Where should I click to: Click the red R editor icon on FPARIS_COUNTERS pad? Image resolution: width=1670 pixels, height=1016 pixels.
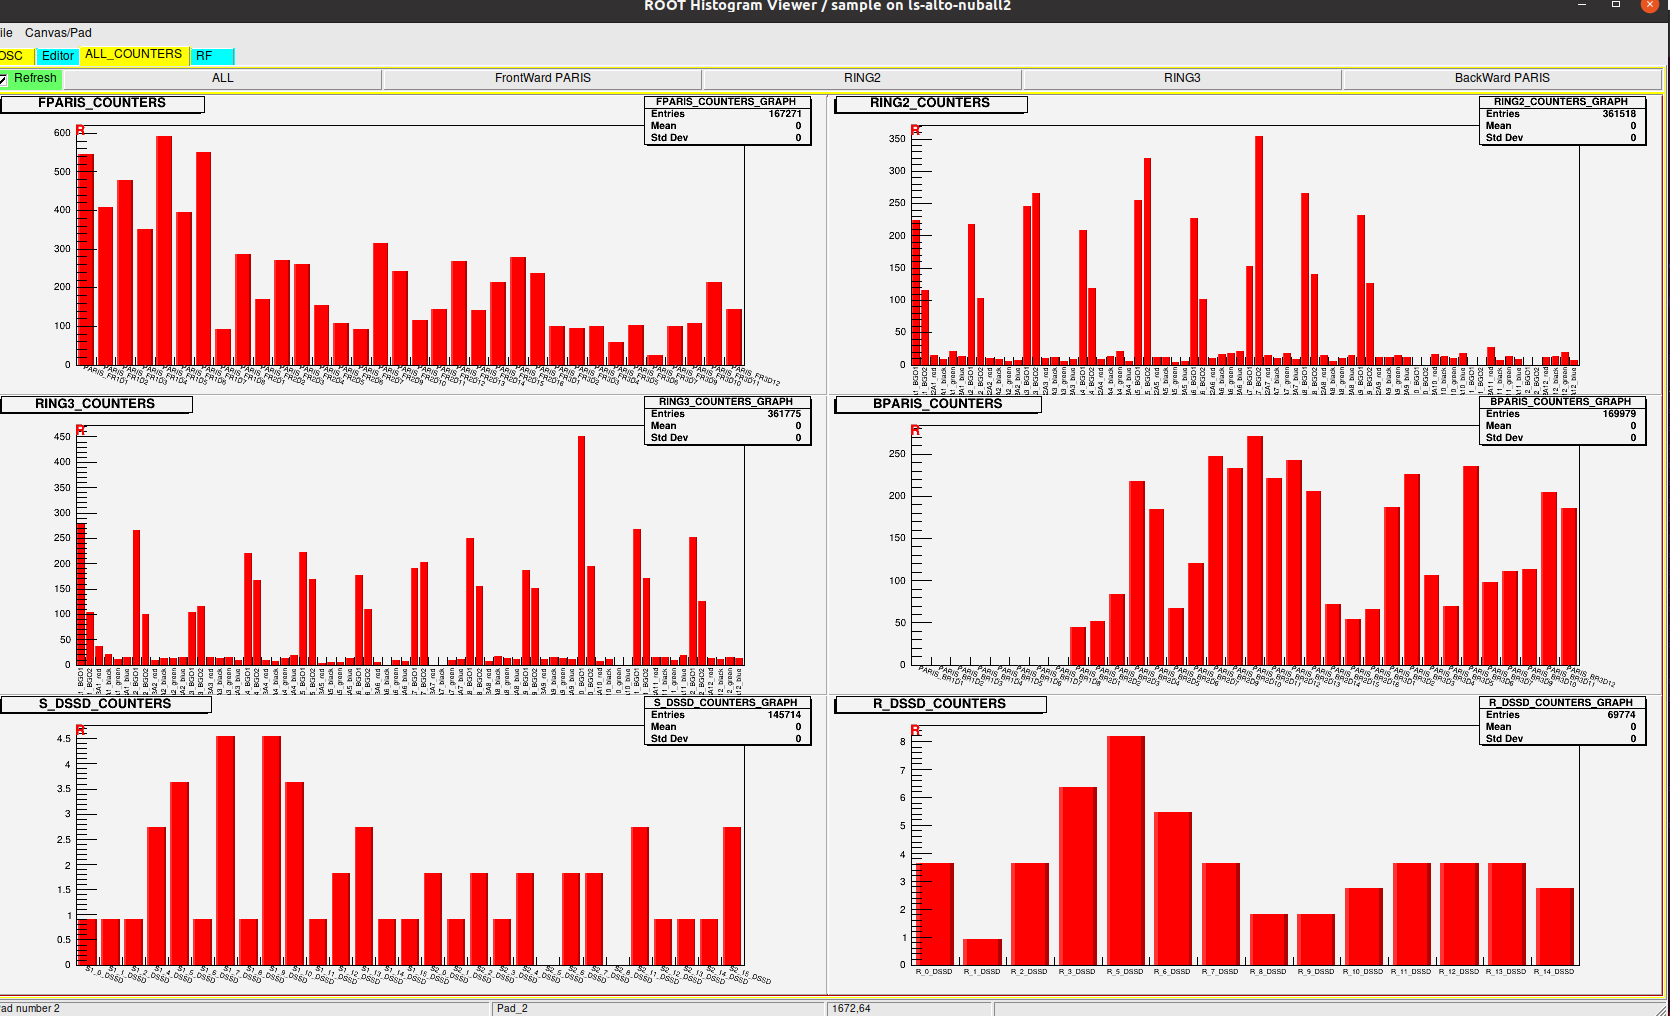[81, 130]
